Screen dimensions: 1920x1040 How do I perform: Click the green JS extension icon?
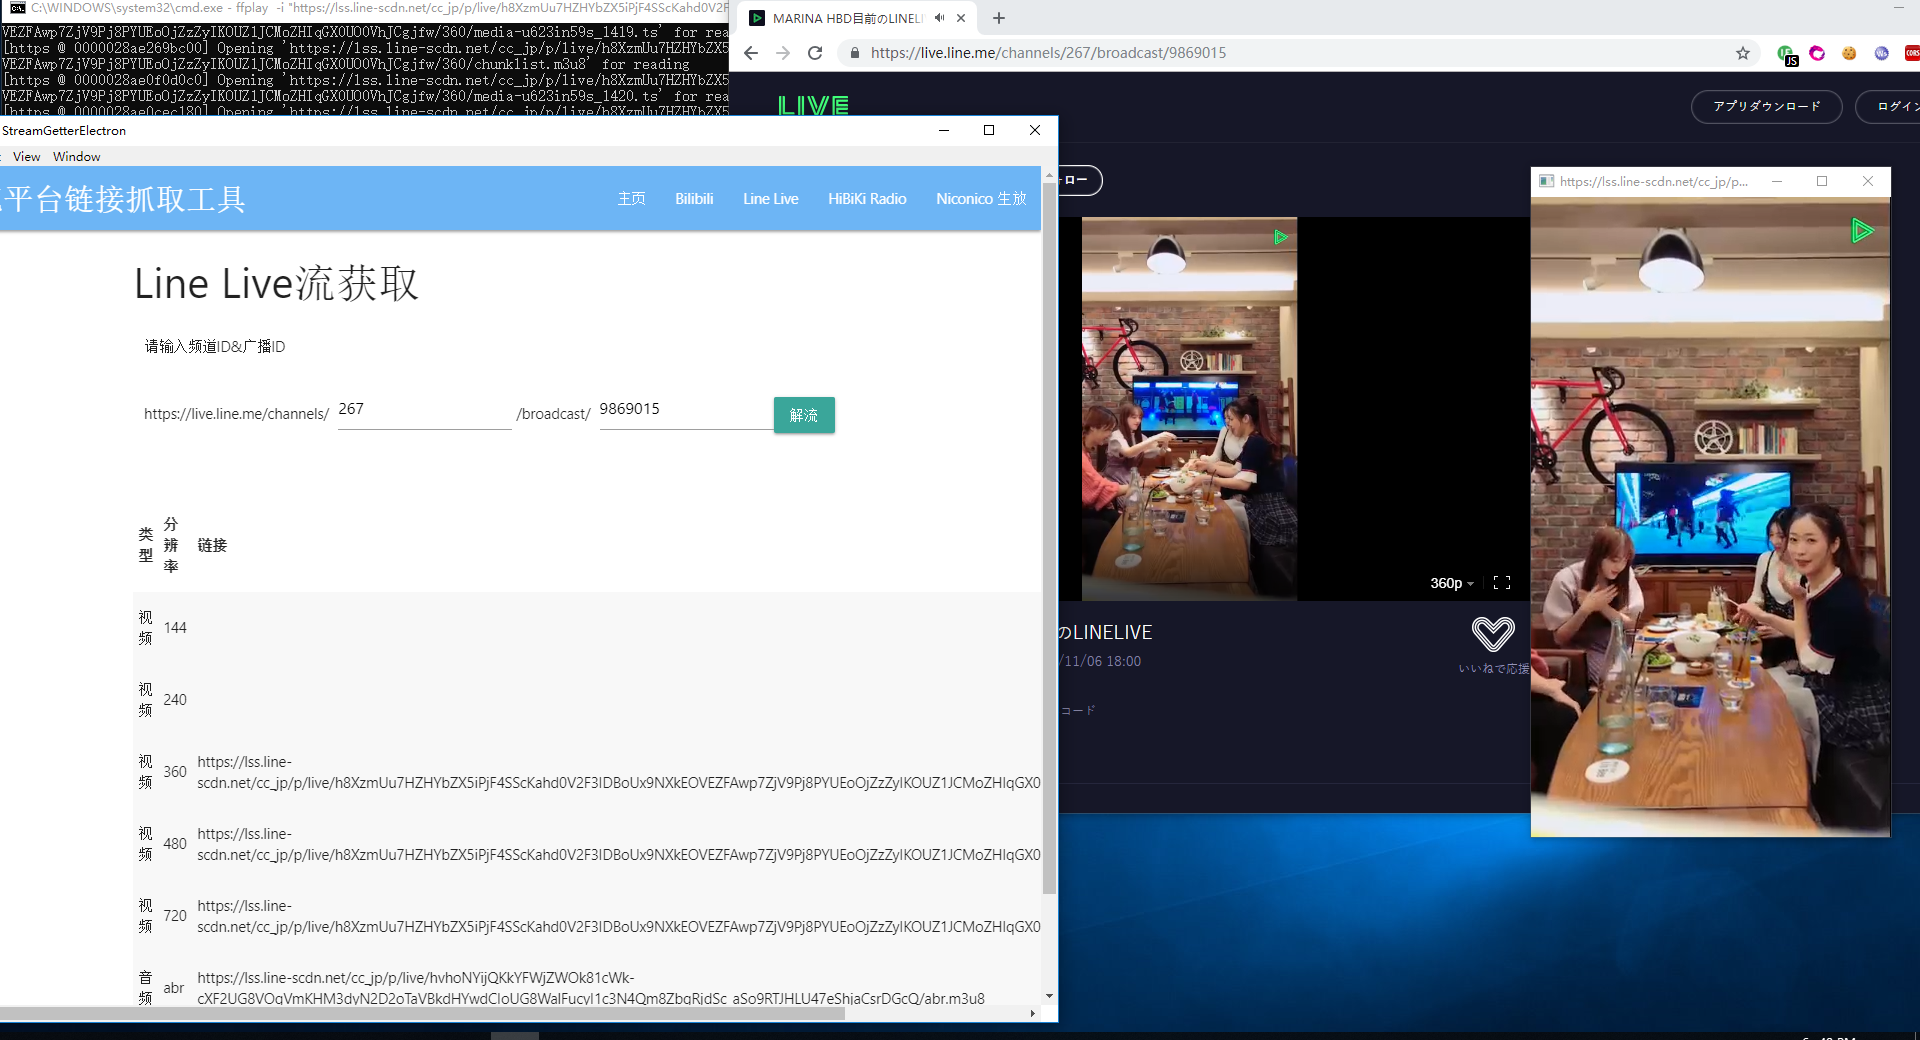coord(1786,54)
